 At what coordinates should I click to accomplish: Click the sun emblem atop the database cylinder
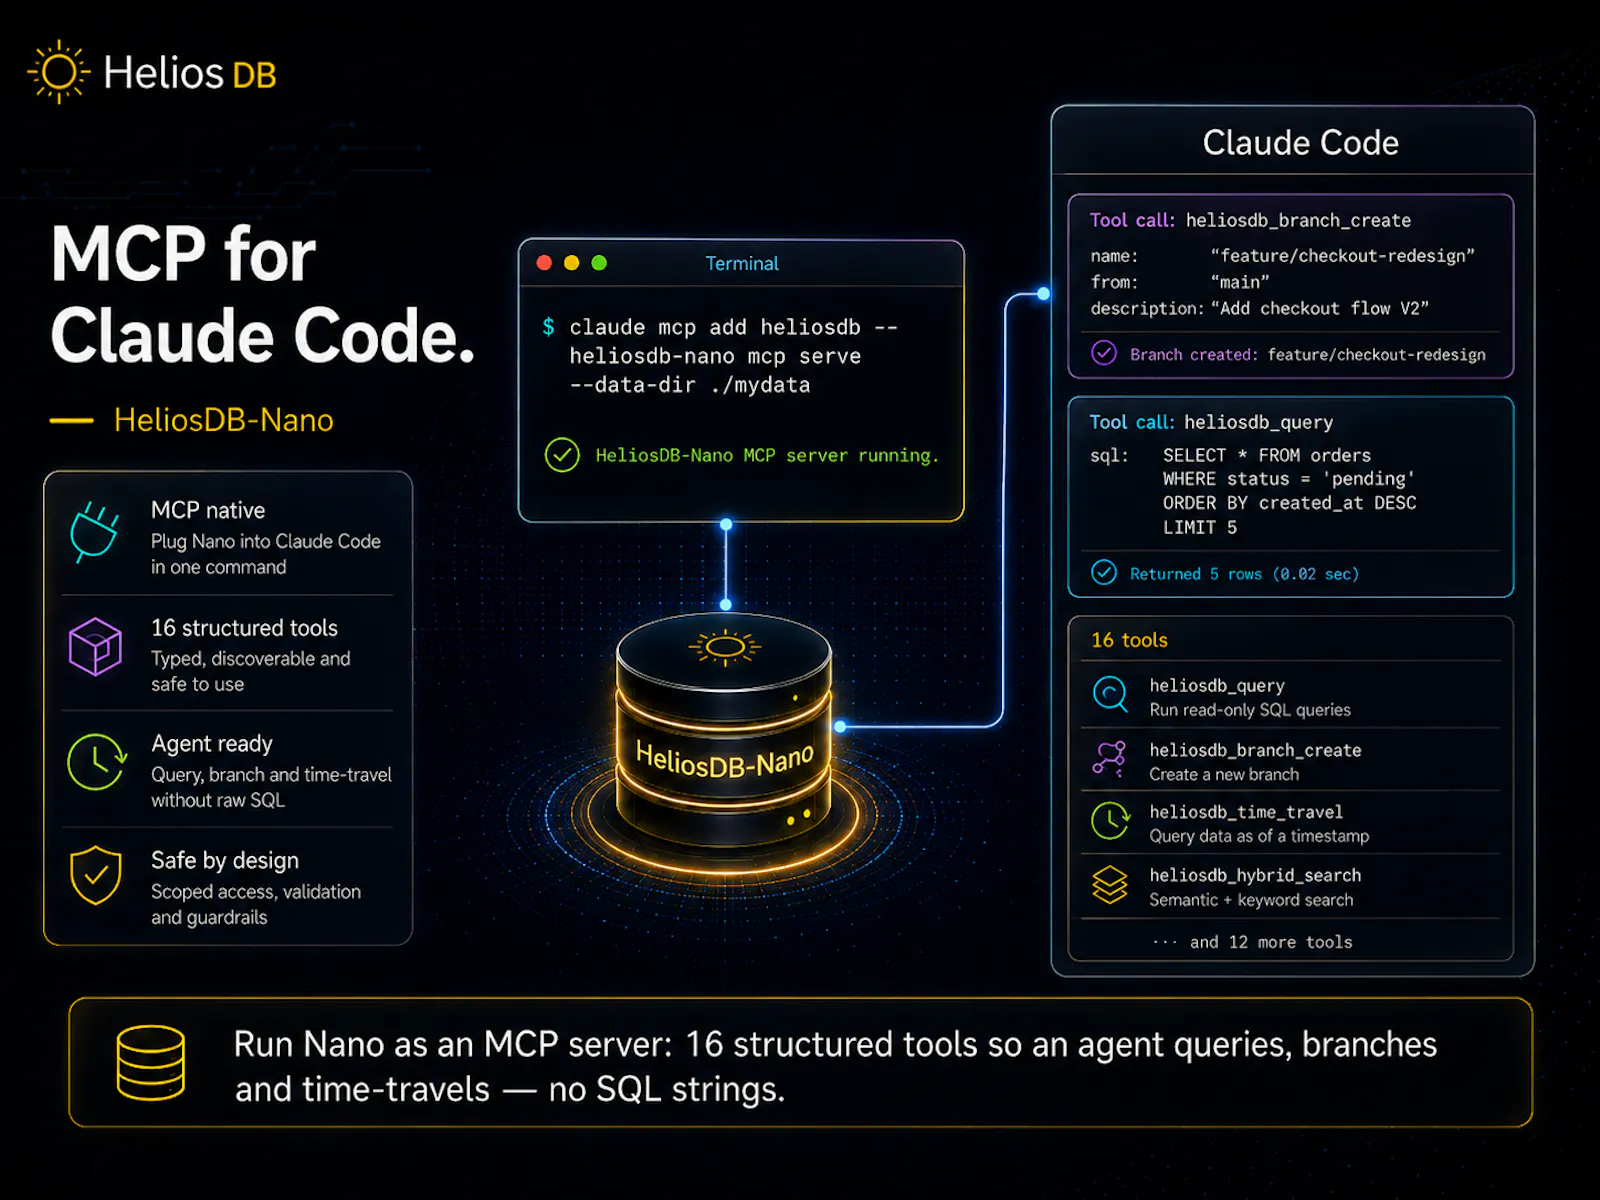coord(725,648)
